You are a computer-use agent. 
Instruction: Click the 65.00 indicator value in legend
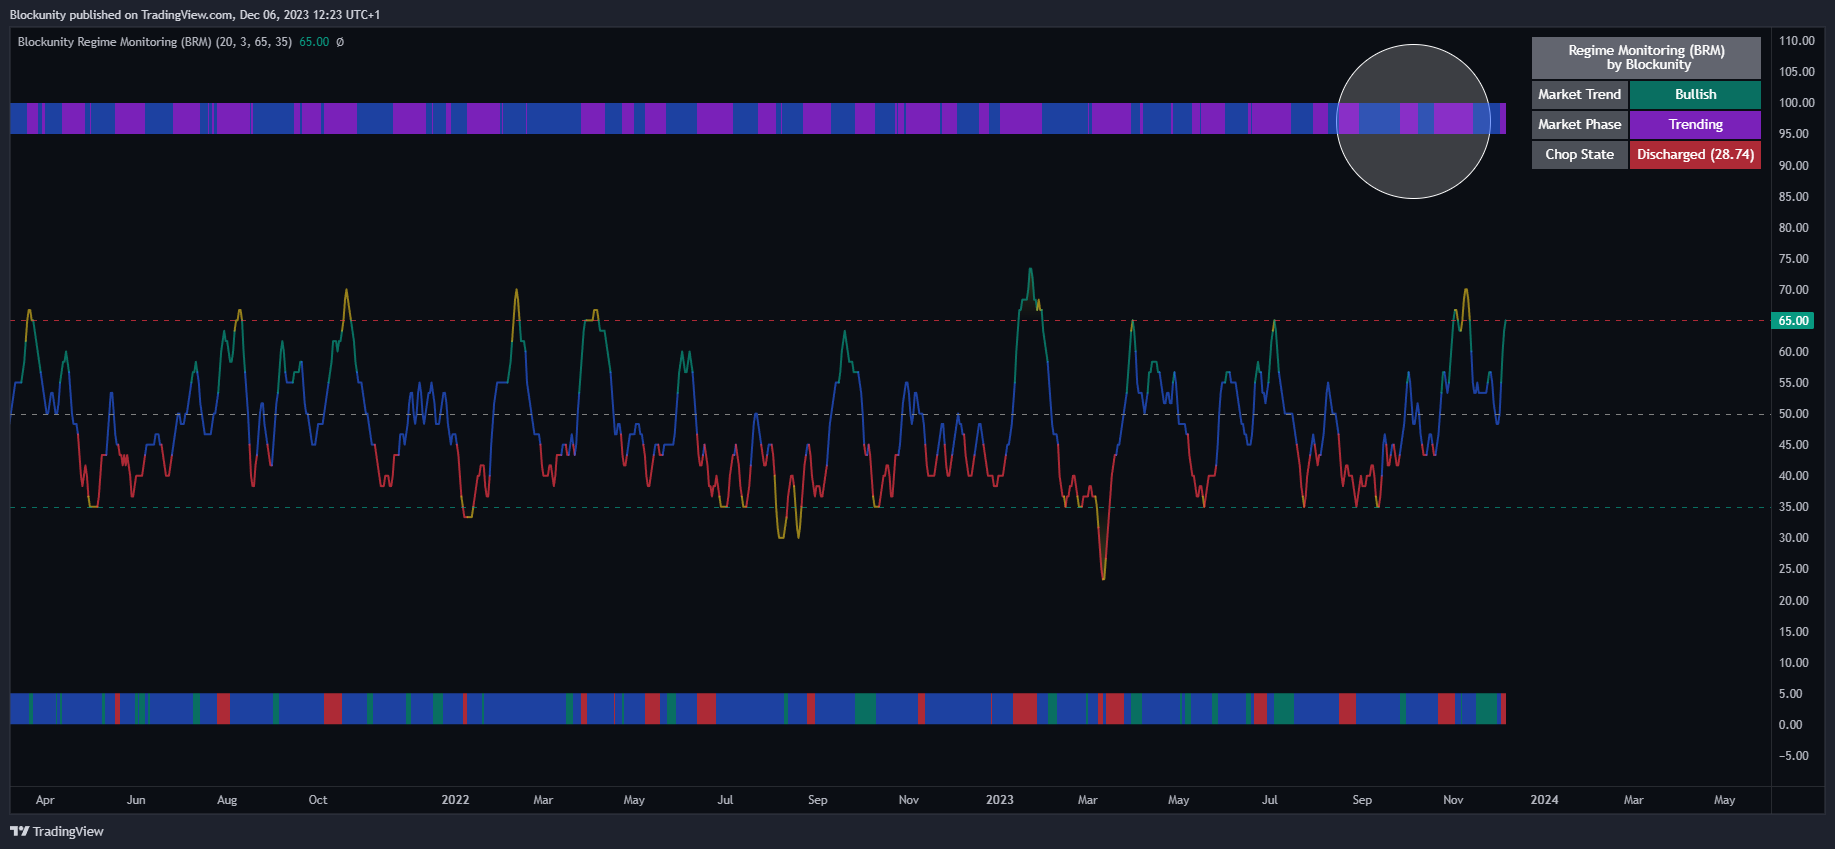(x=314, y=42)
